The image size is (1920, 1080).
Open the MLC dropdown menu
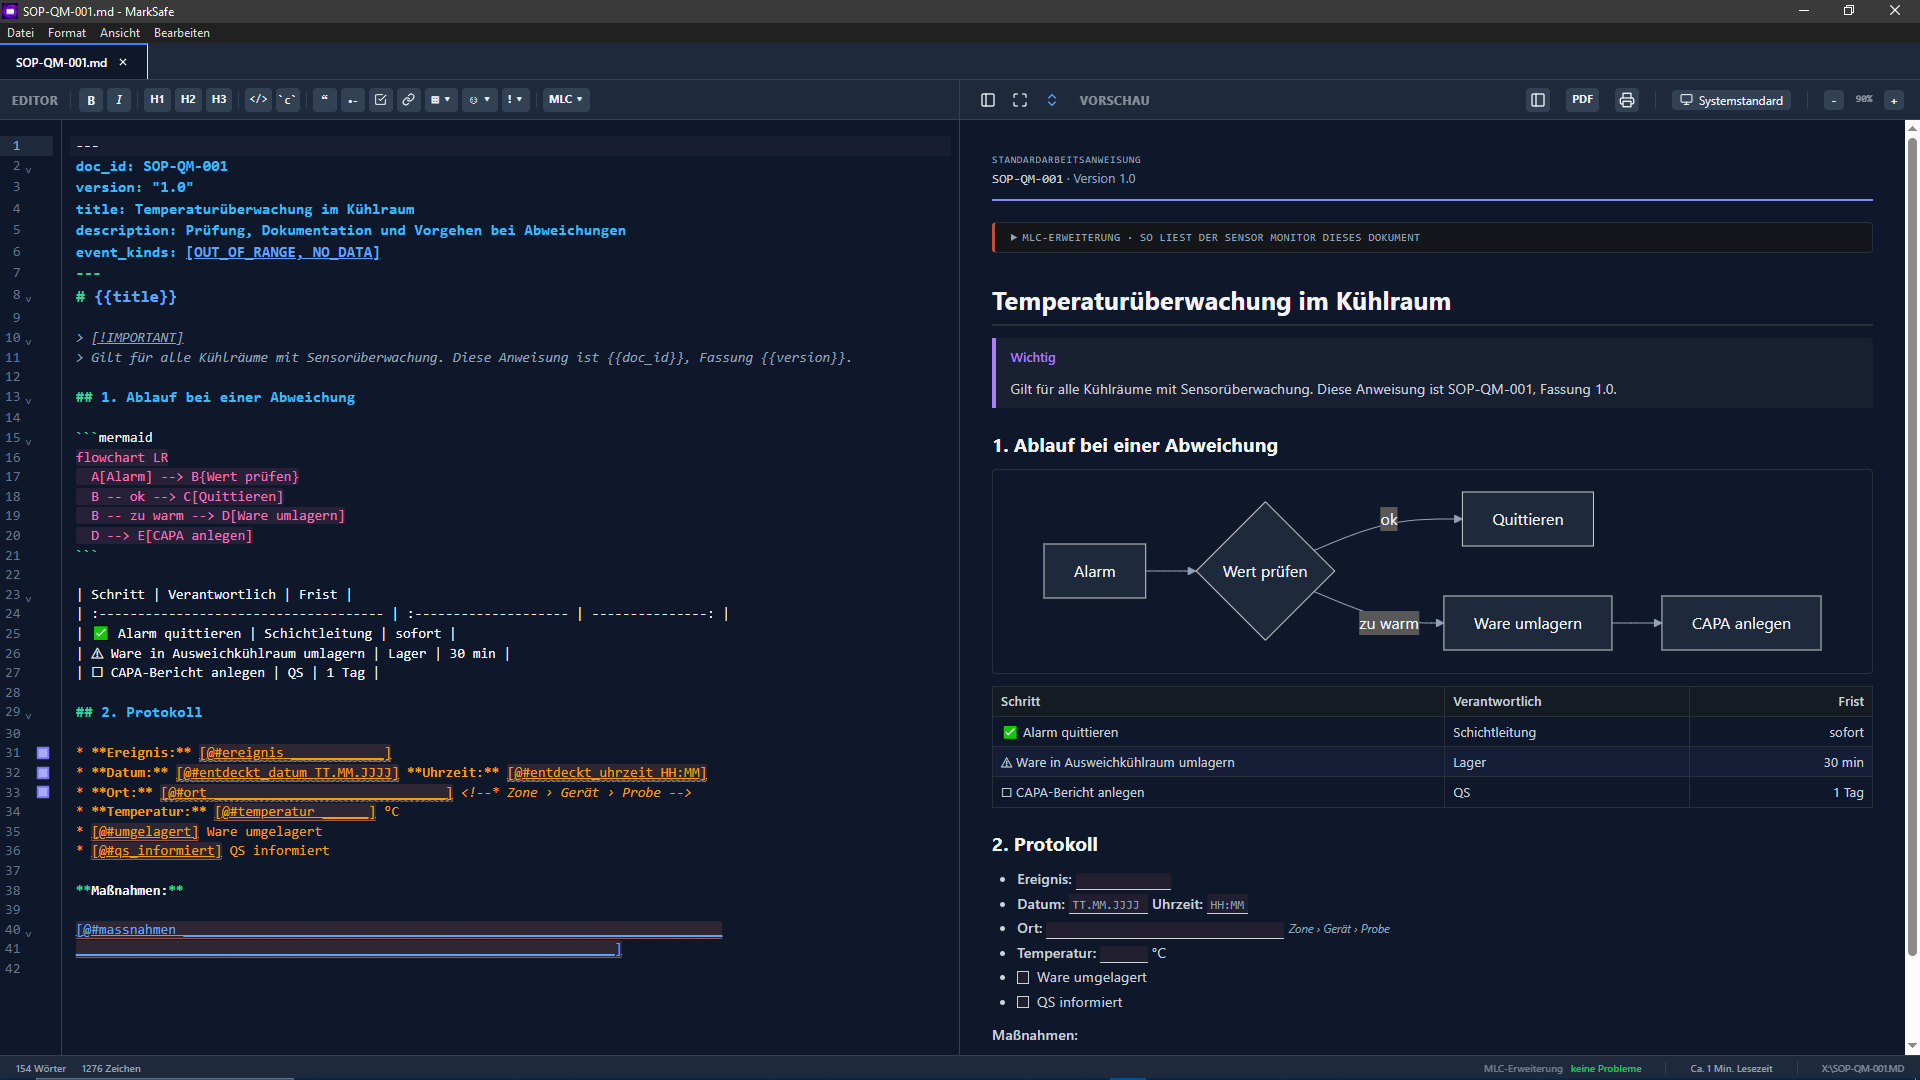566,100
